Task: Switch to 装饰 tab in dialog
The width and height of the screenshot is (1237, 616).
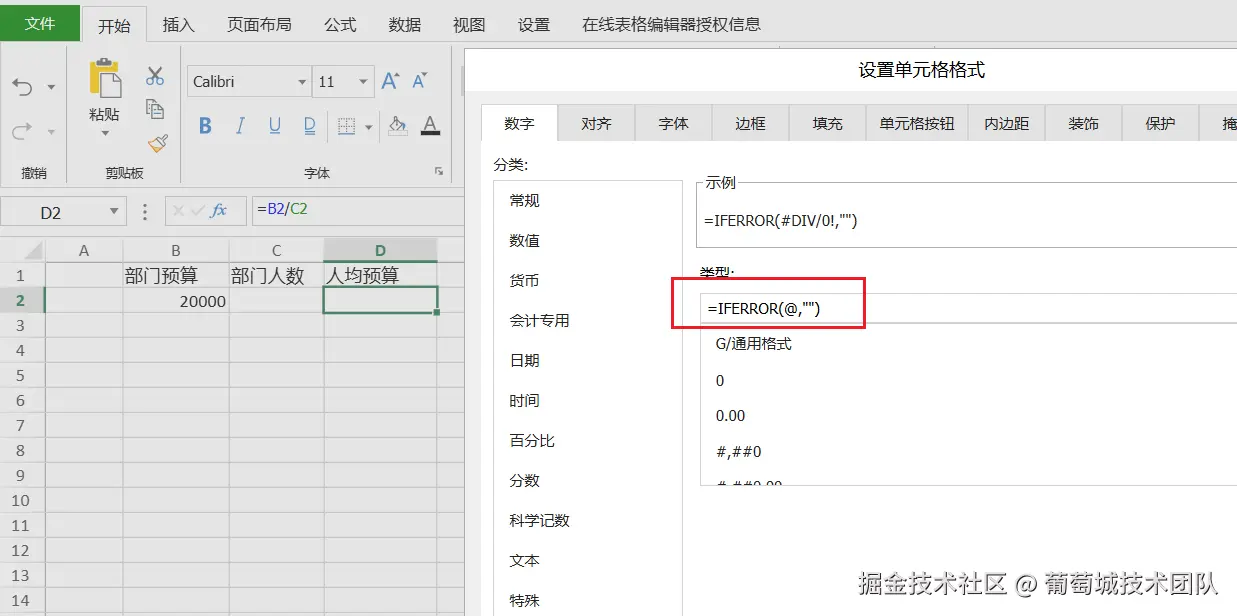Action: tap(1084, 124)
